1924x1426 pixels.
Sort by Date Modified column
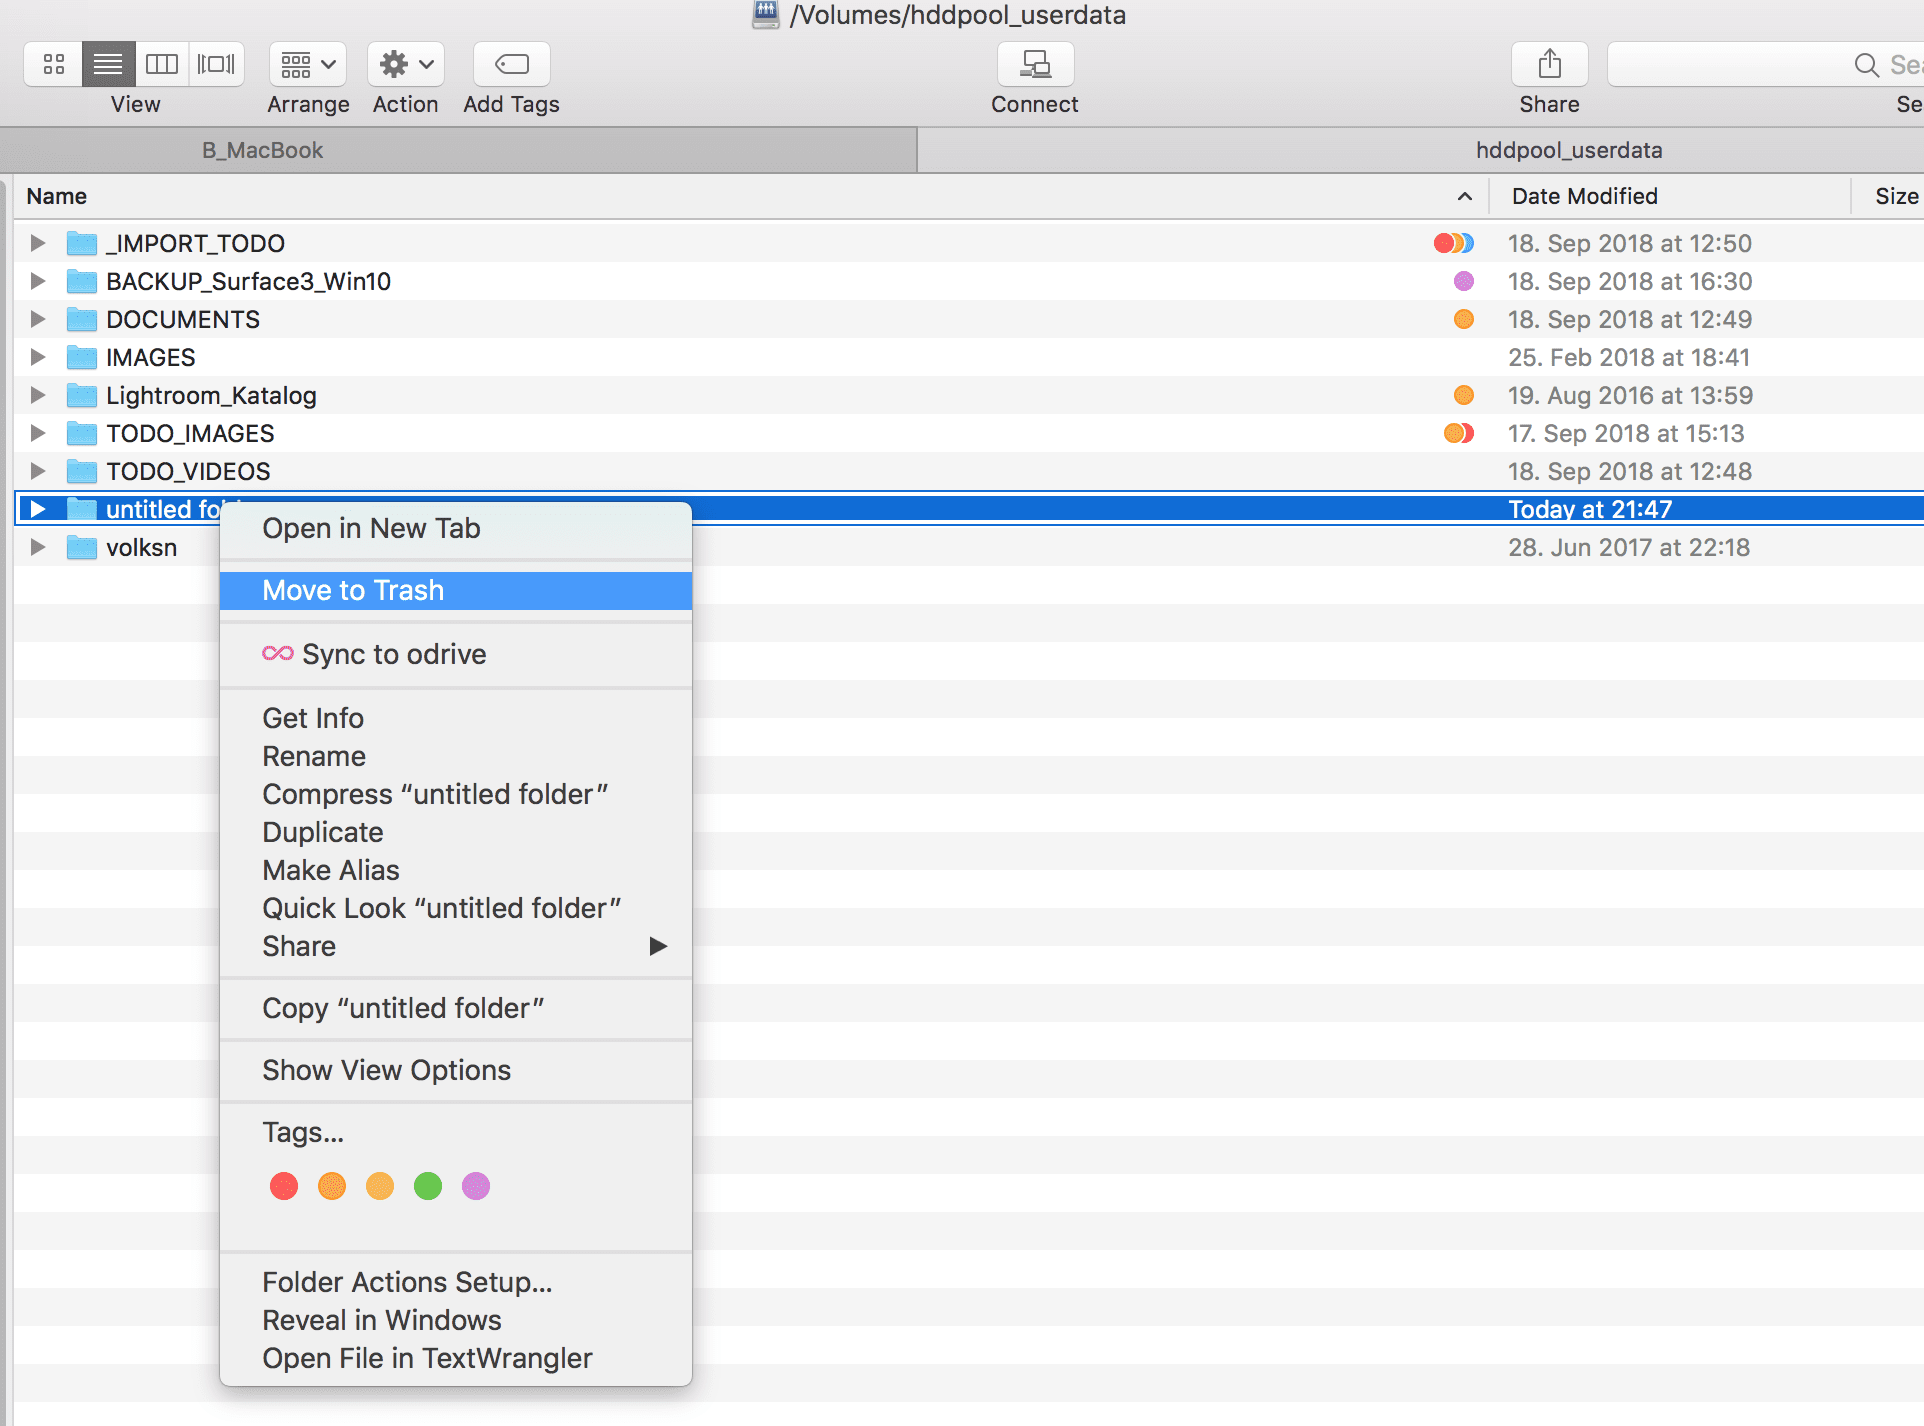[1584, 196]
